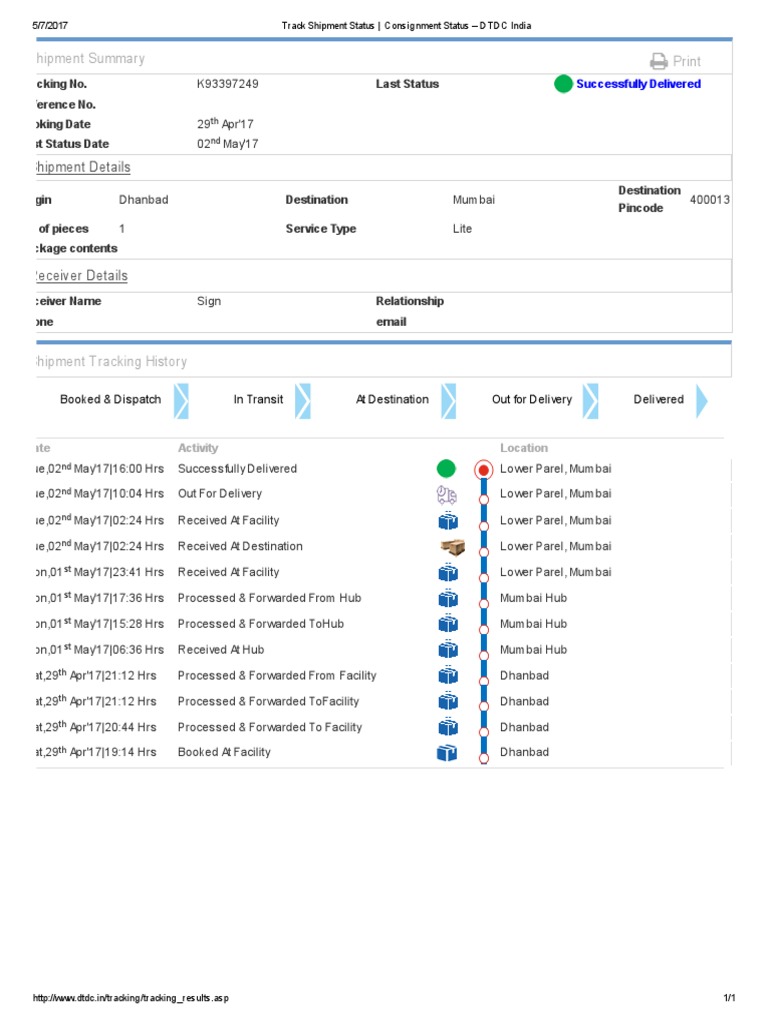Select the Delivered stage step

pos(658,400)
